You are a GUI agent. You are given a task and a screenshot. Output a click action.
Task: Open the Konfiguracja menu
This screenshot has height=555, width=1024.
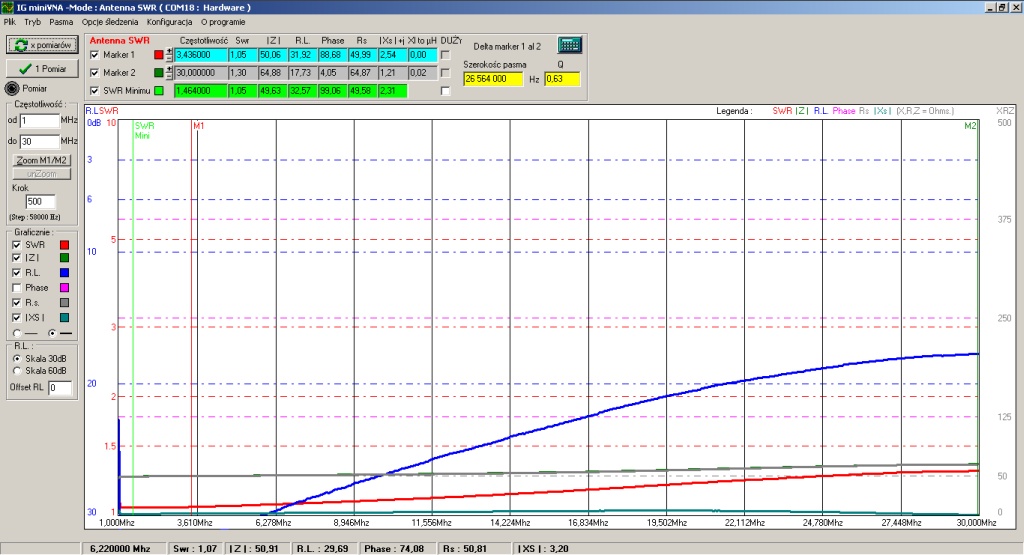[x=169, y=21]
